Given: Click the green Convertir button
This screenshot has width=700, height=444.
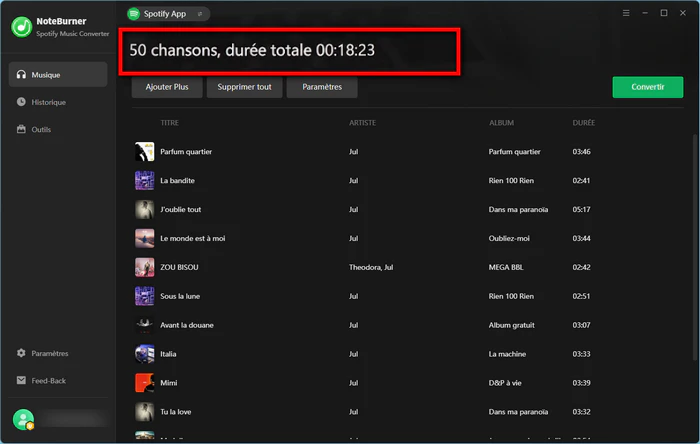Looking at the screenshot, I should [x=647, y=87].
